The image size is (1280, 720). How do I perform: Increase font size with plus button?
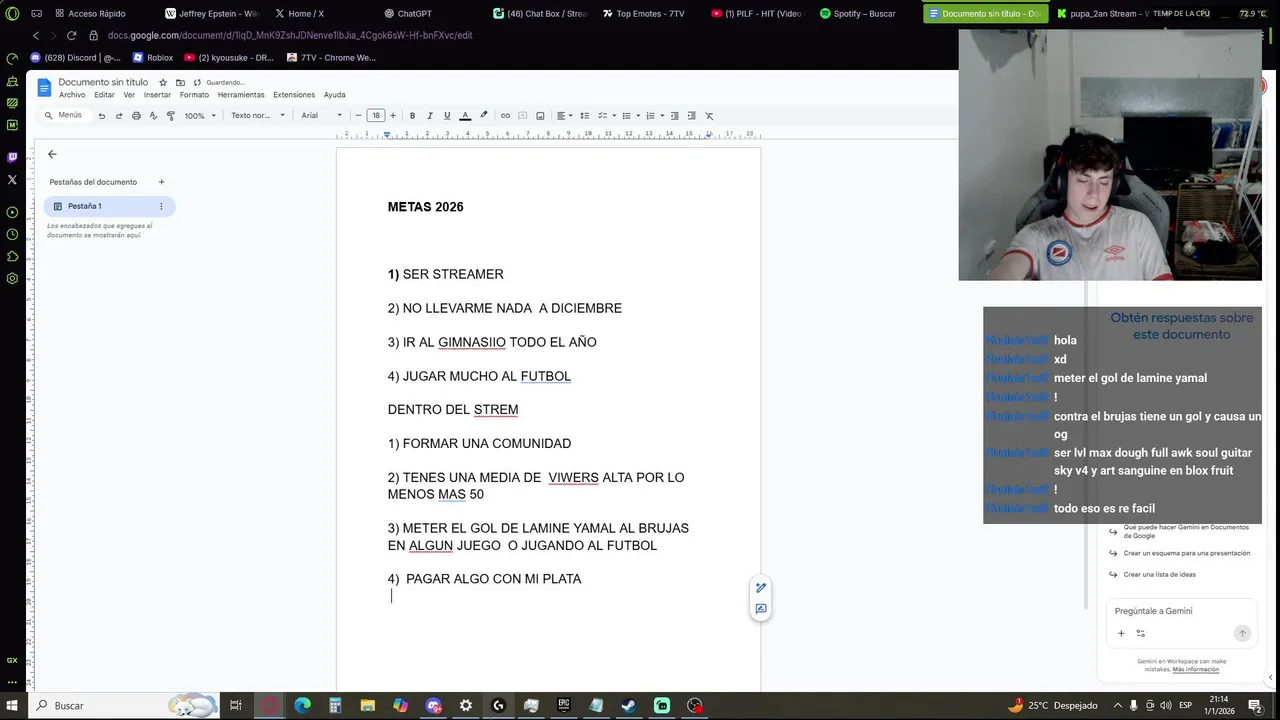tap(392, 116)
